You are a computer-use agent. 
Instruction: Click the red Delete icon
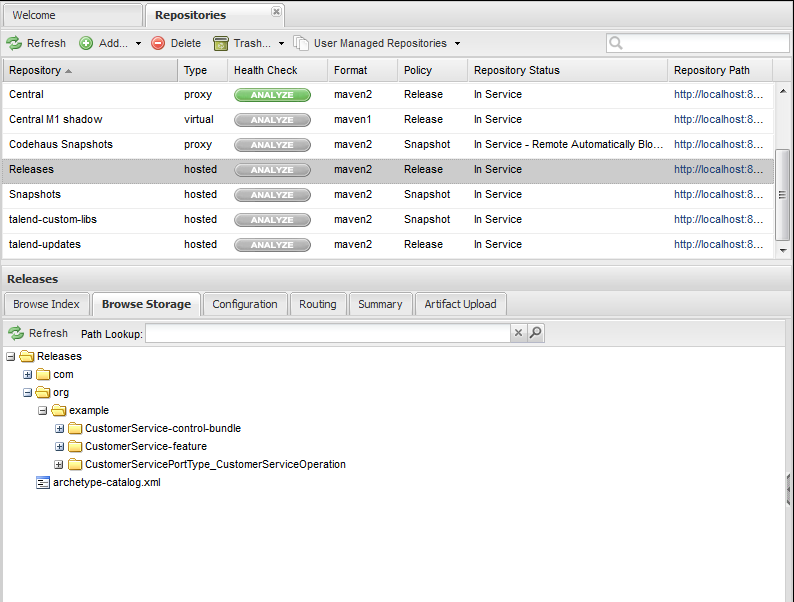point(159,43)
